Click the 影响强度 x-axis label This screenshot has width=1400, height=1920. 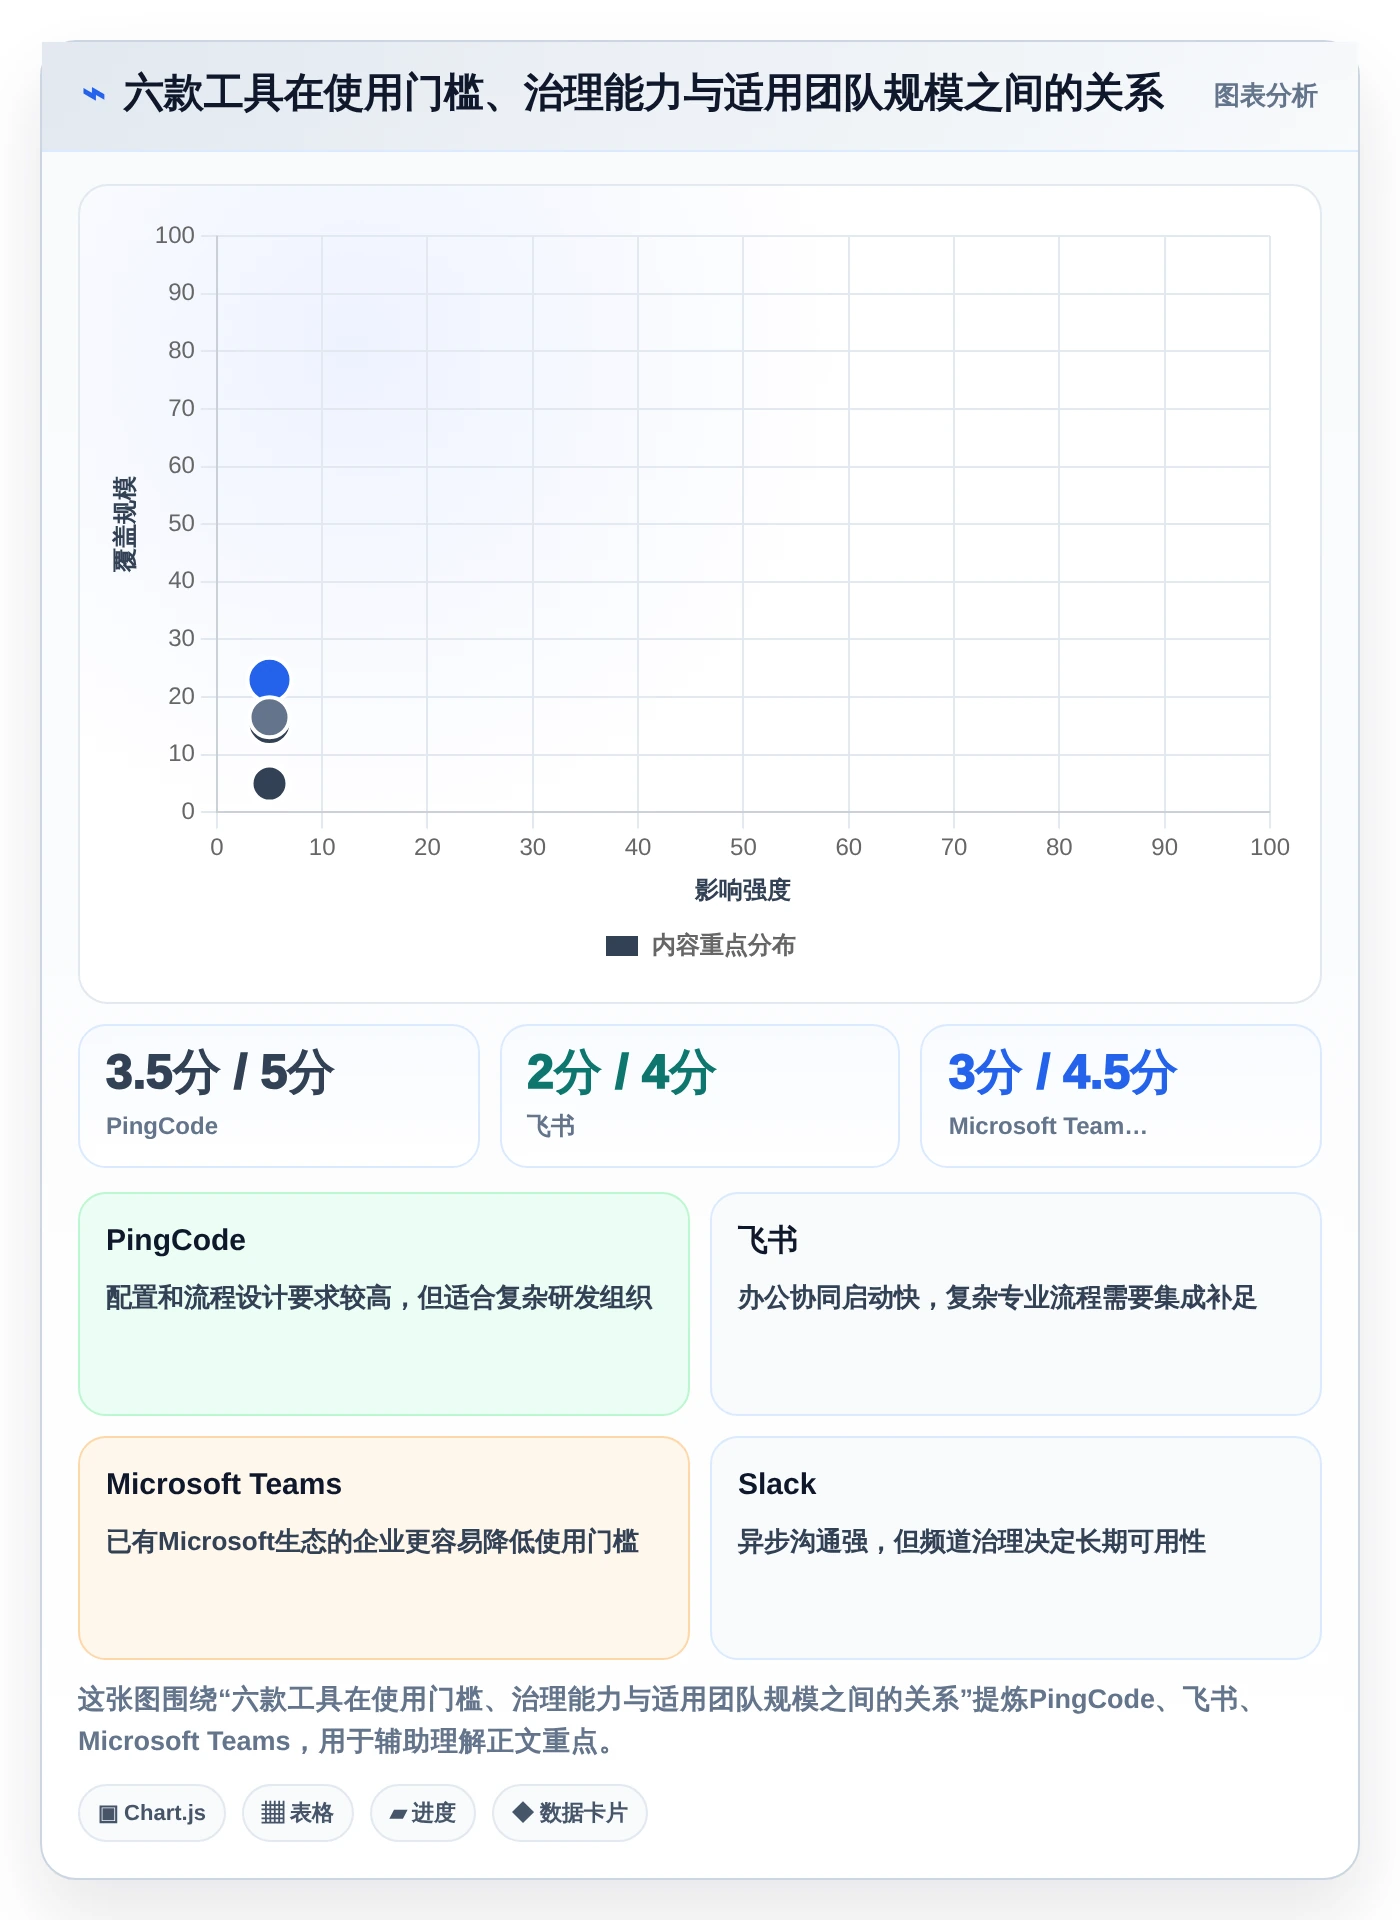tap(743, 889)
